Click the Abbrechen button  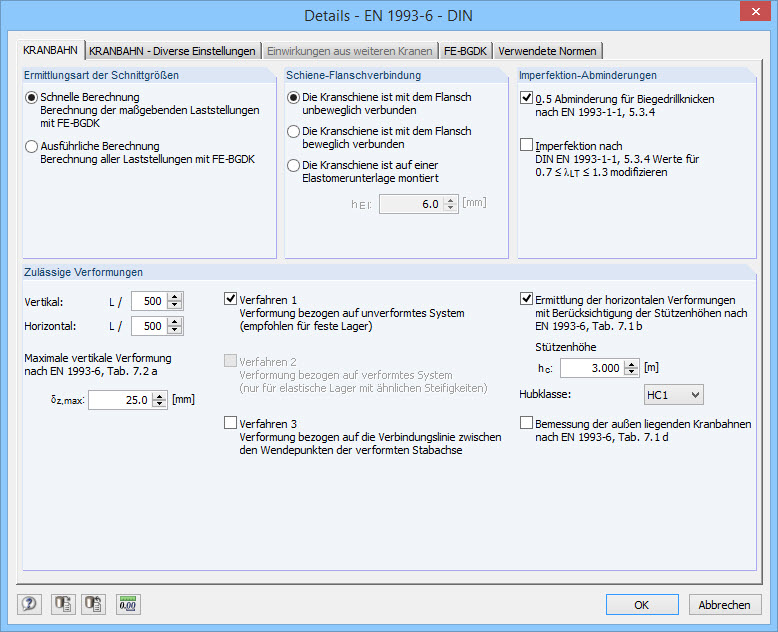pos(724,605)
